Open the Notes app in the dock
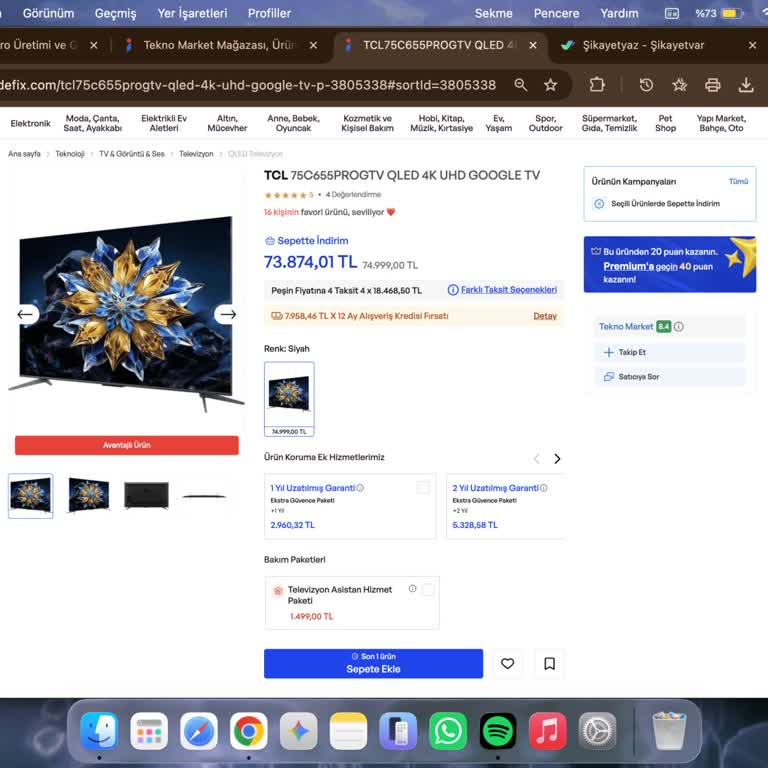Screen dimensions: 768x768 click(348, 731)
